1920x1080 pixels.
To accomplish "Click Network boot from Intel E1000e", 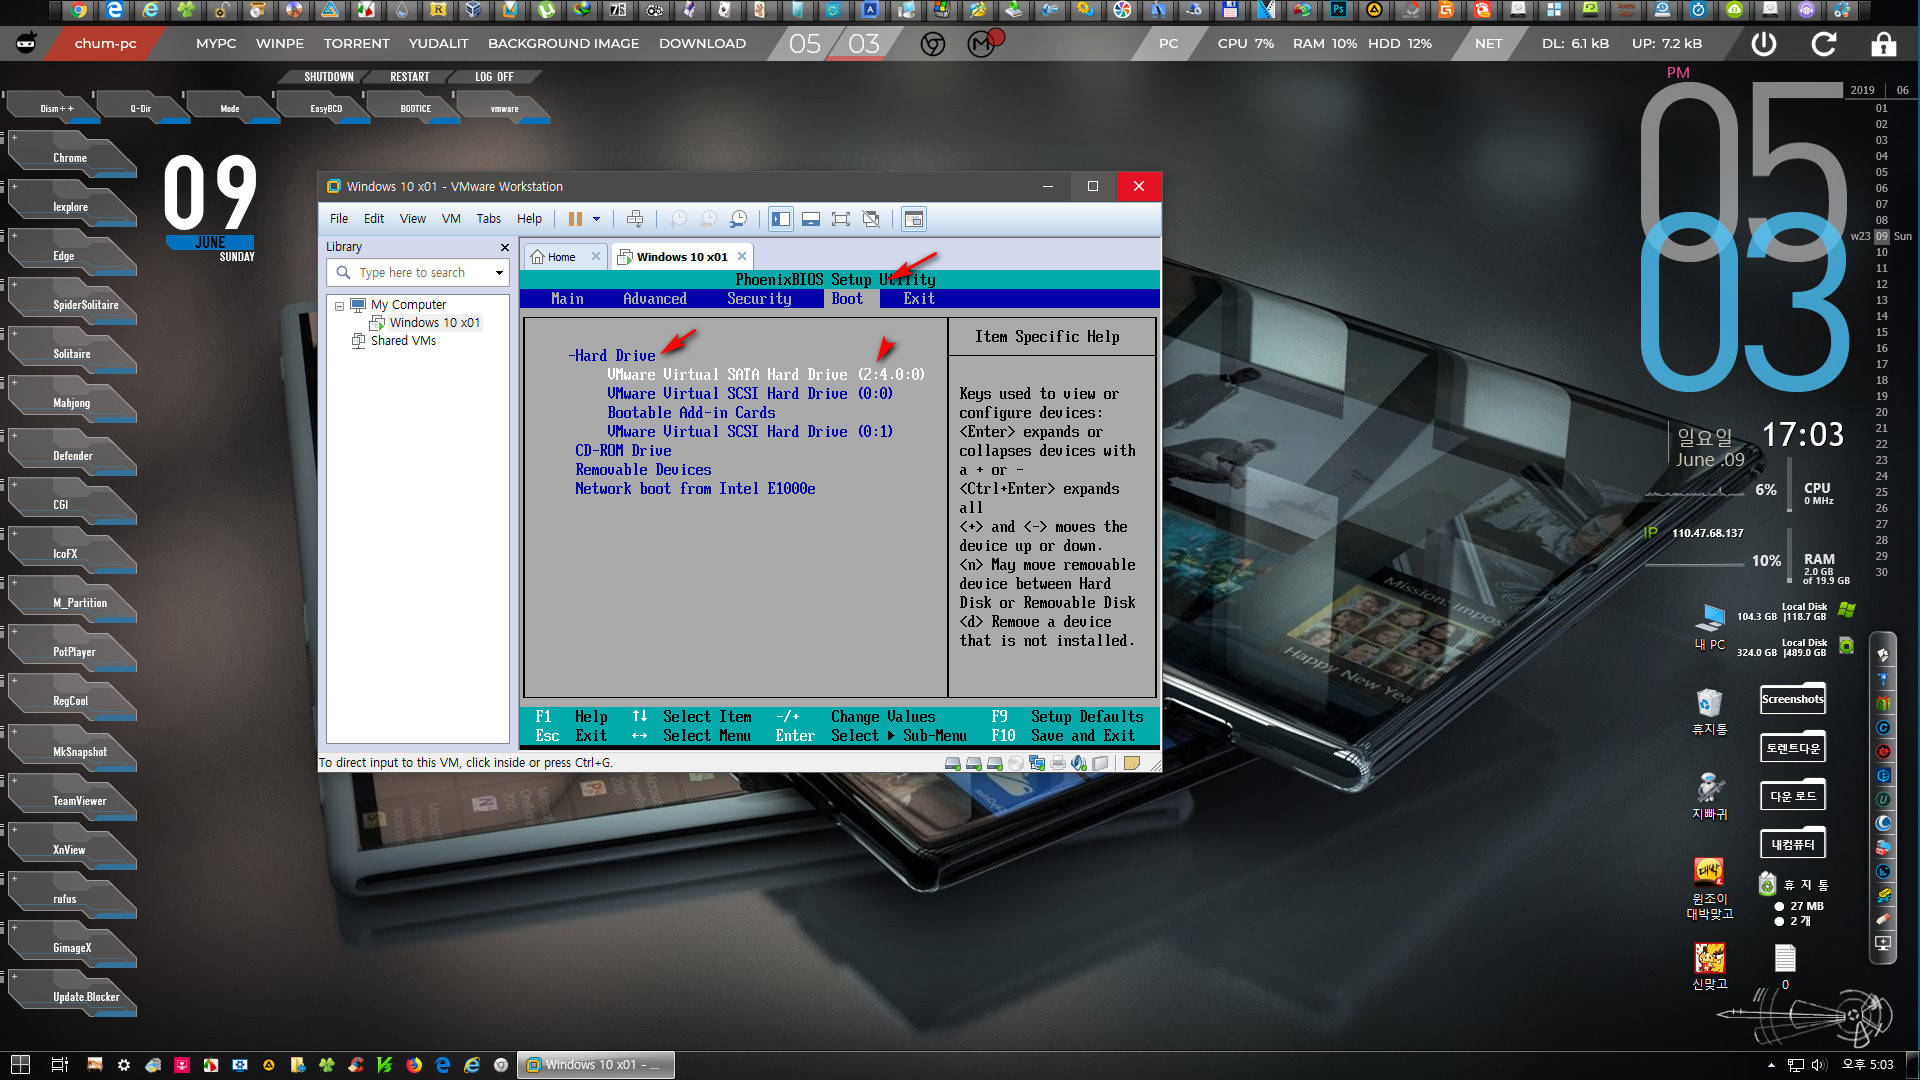I will [695, 489].
